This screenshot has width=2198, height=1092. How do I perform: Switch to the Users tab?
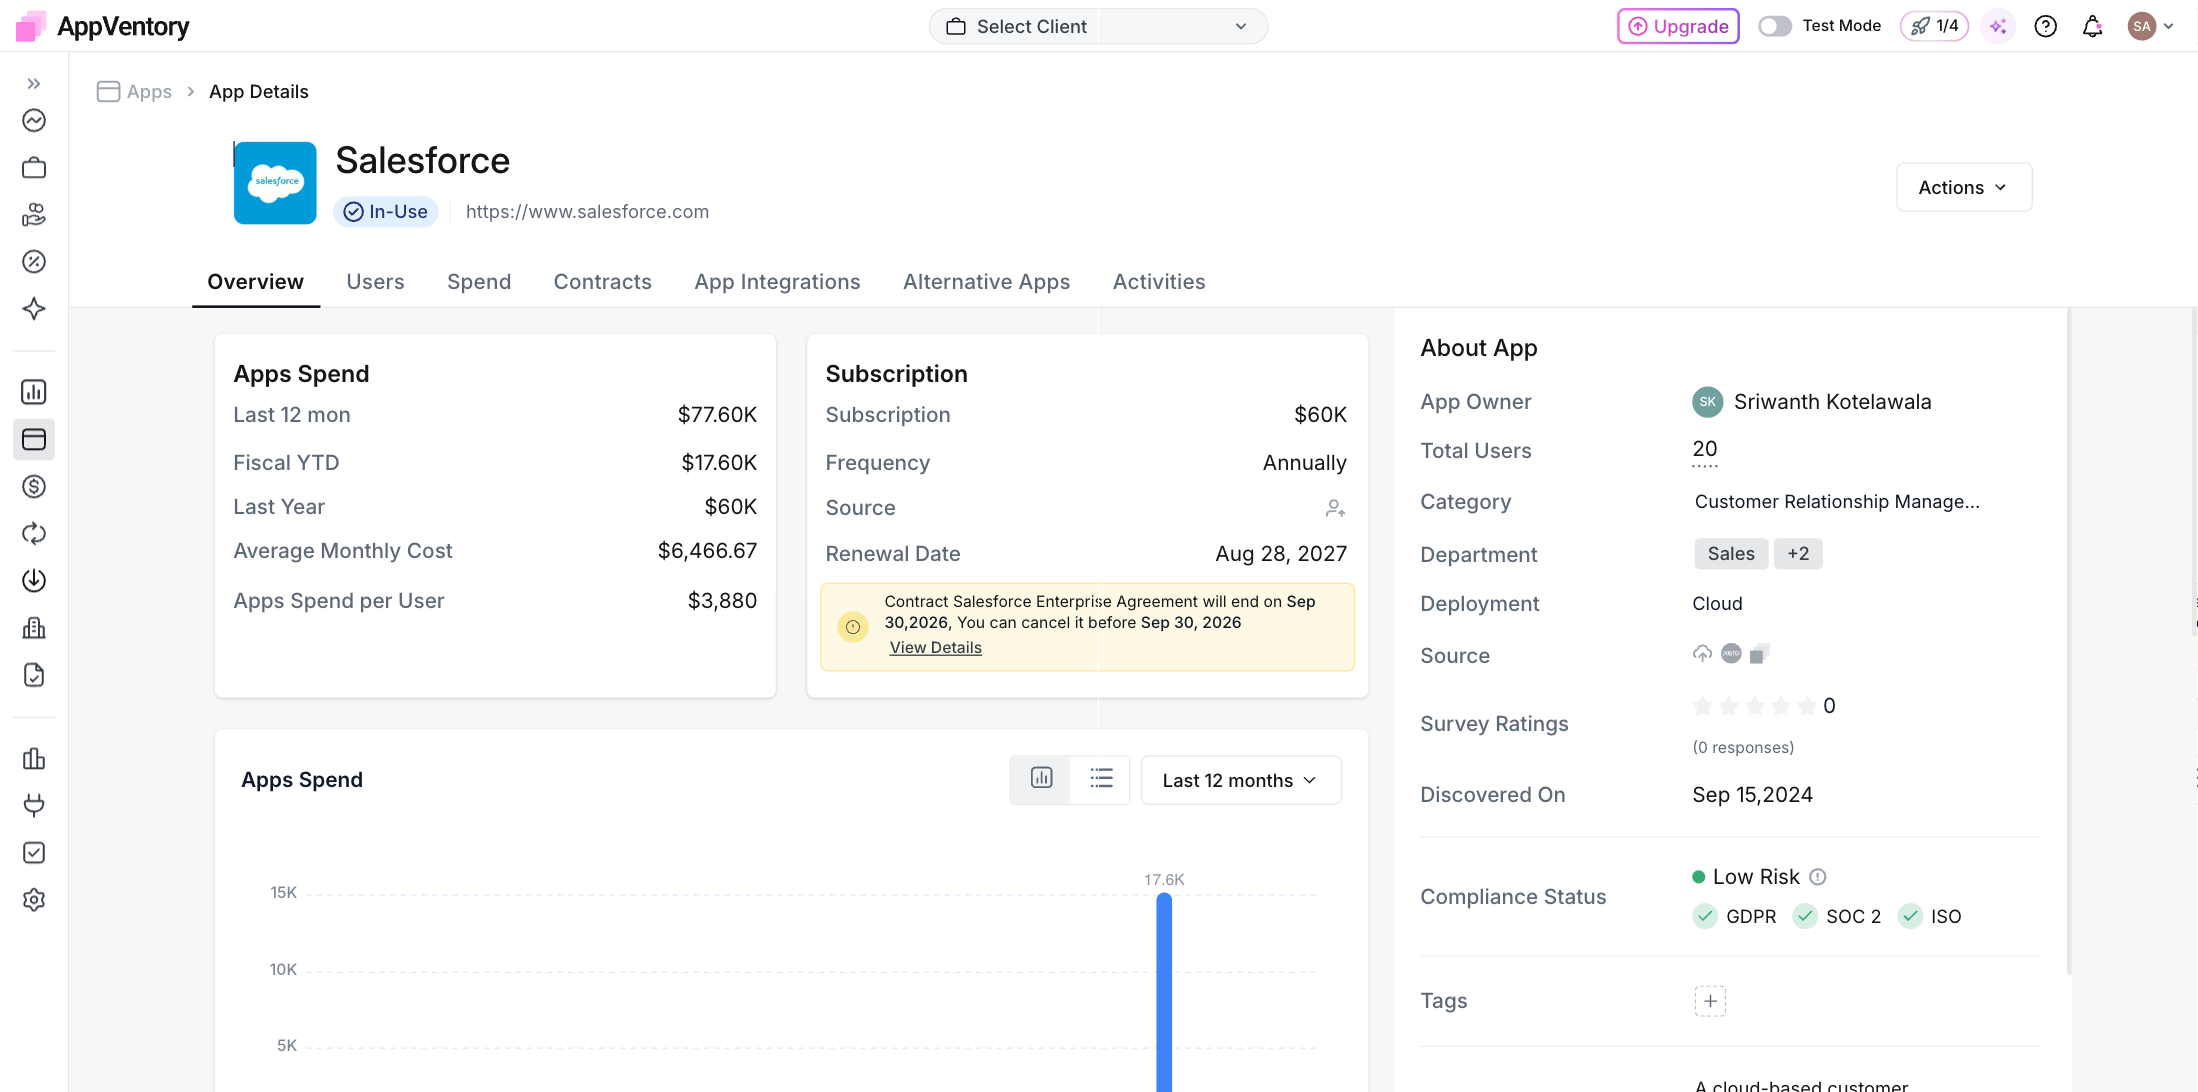(x=375, y=282)
